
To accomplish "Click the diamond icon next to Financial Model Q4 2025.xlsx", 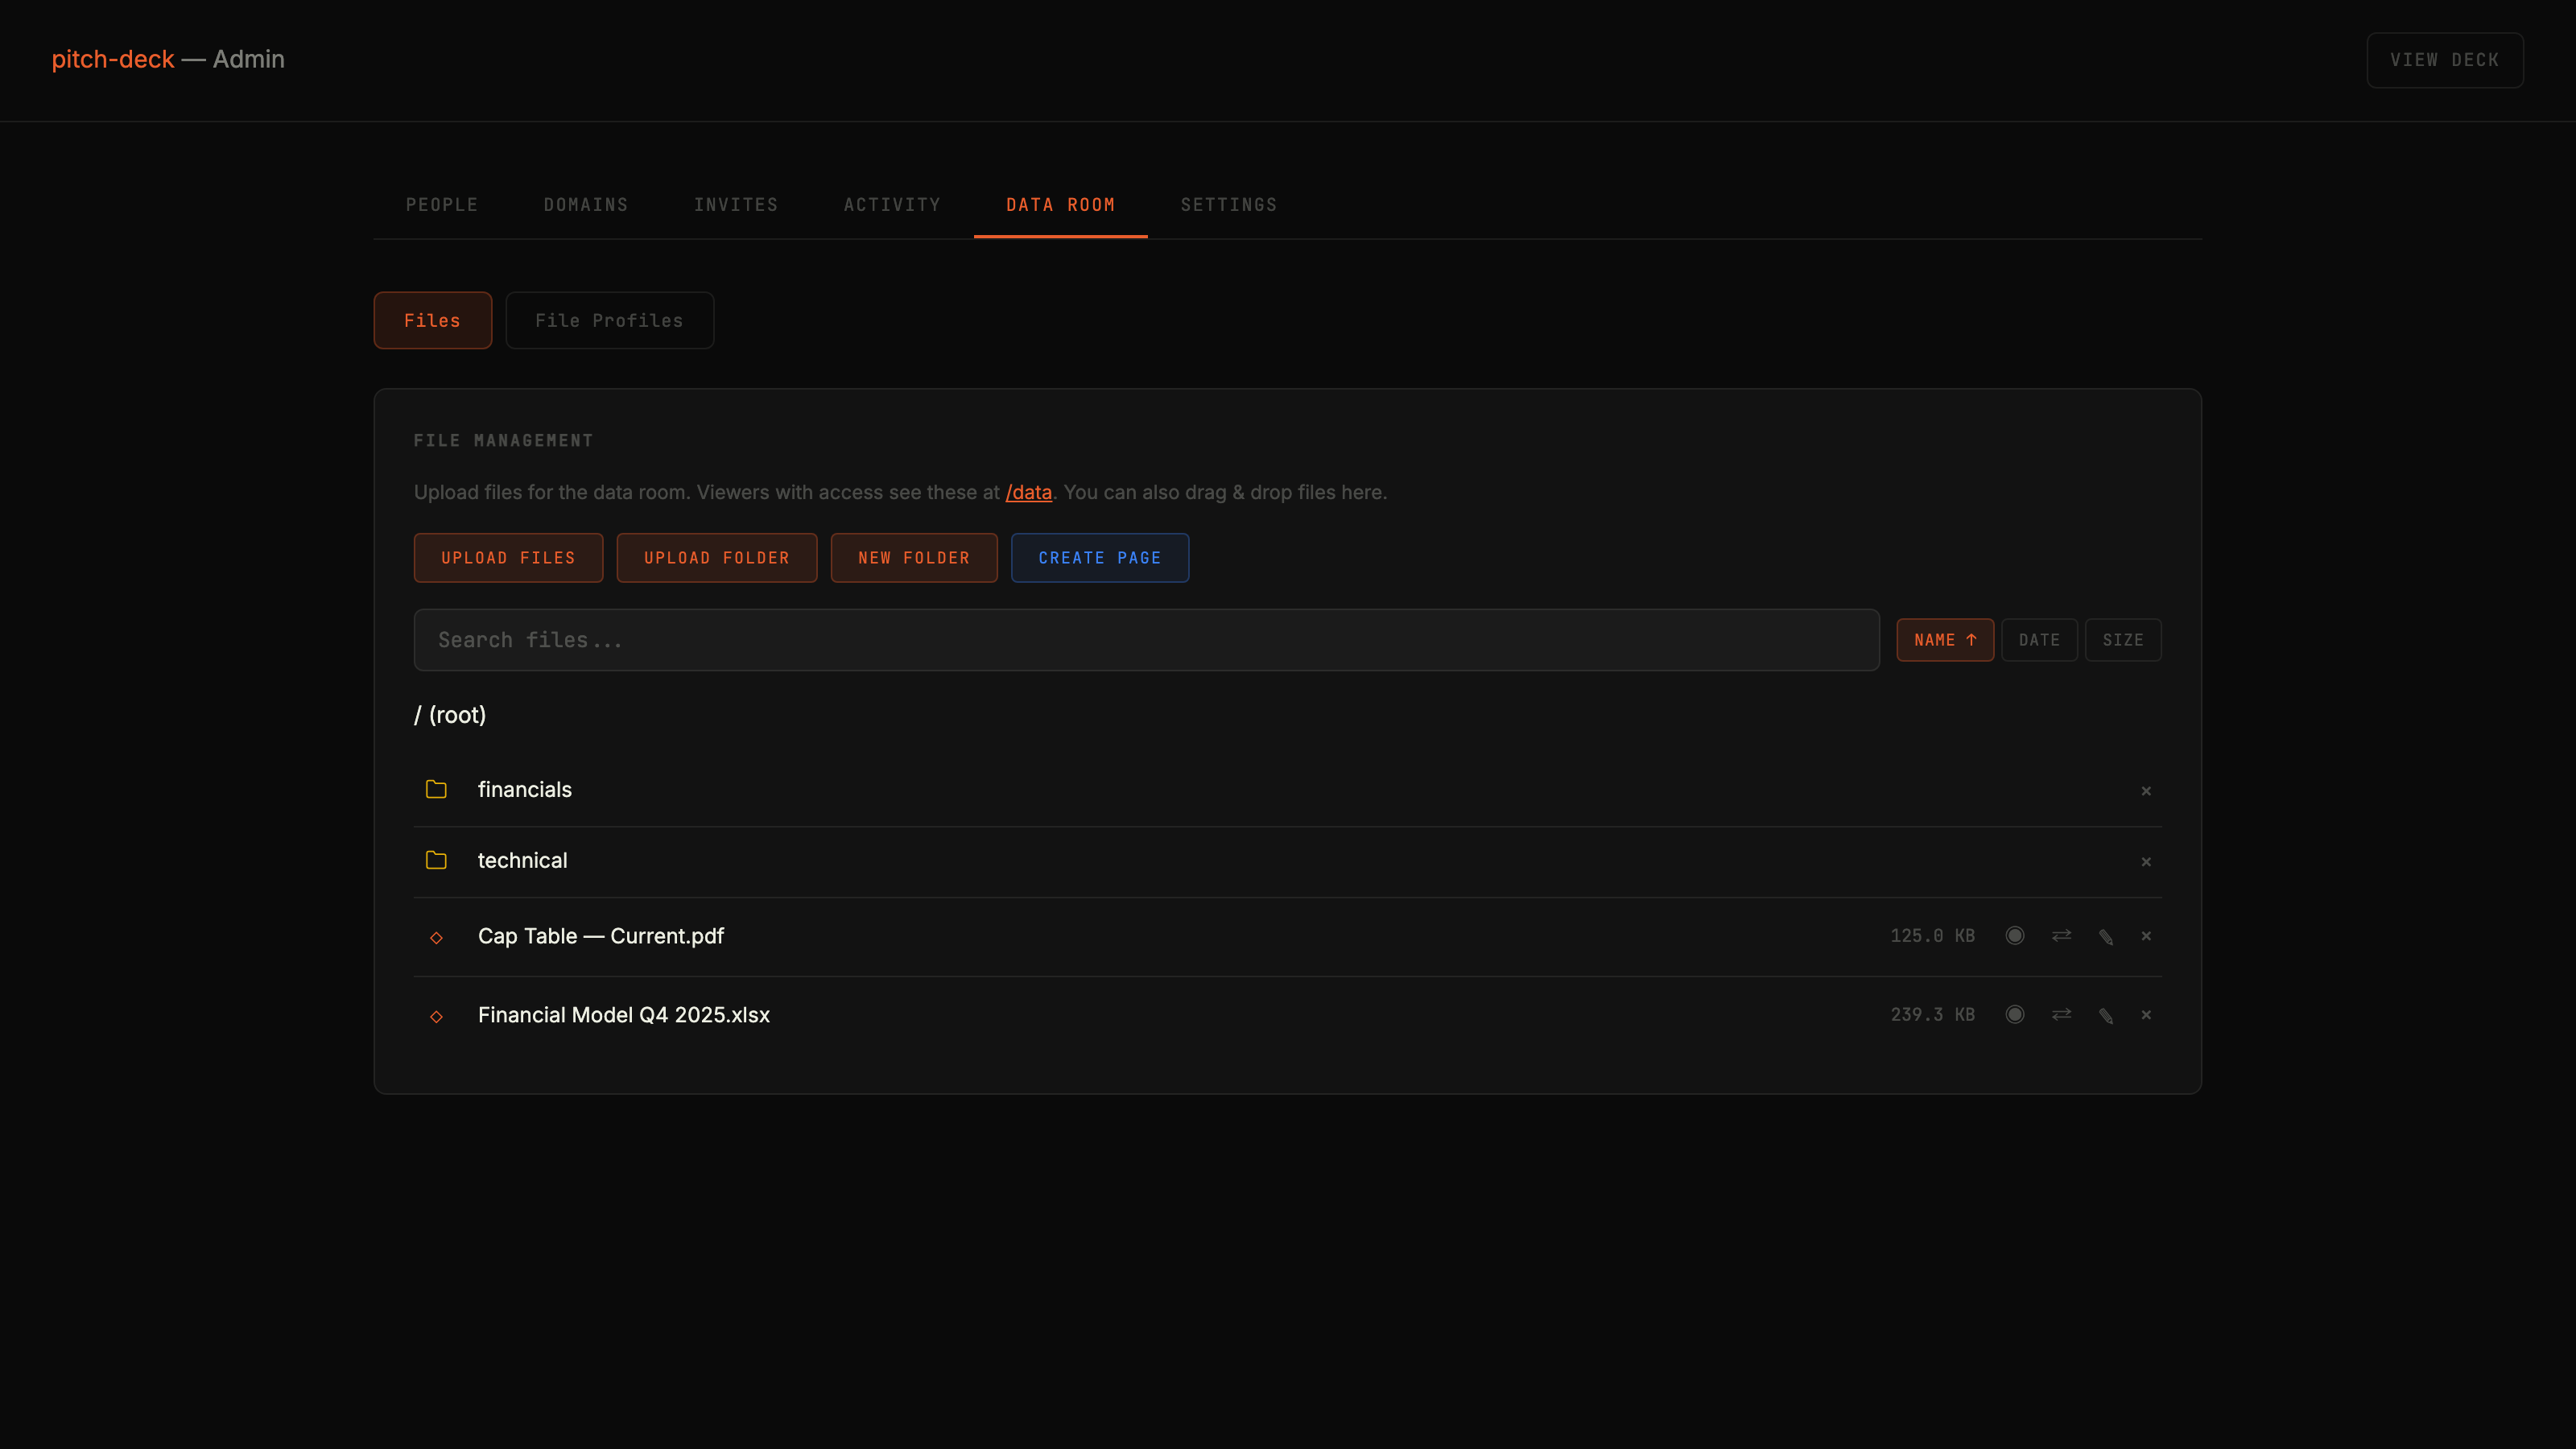I will coord(437,1016).
